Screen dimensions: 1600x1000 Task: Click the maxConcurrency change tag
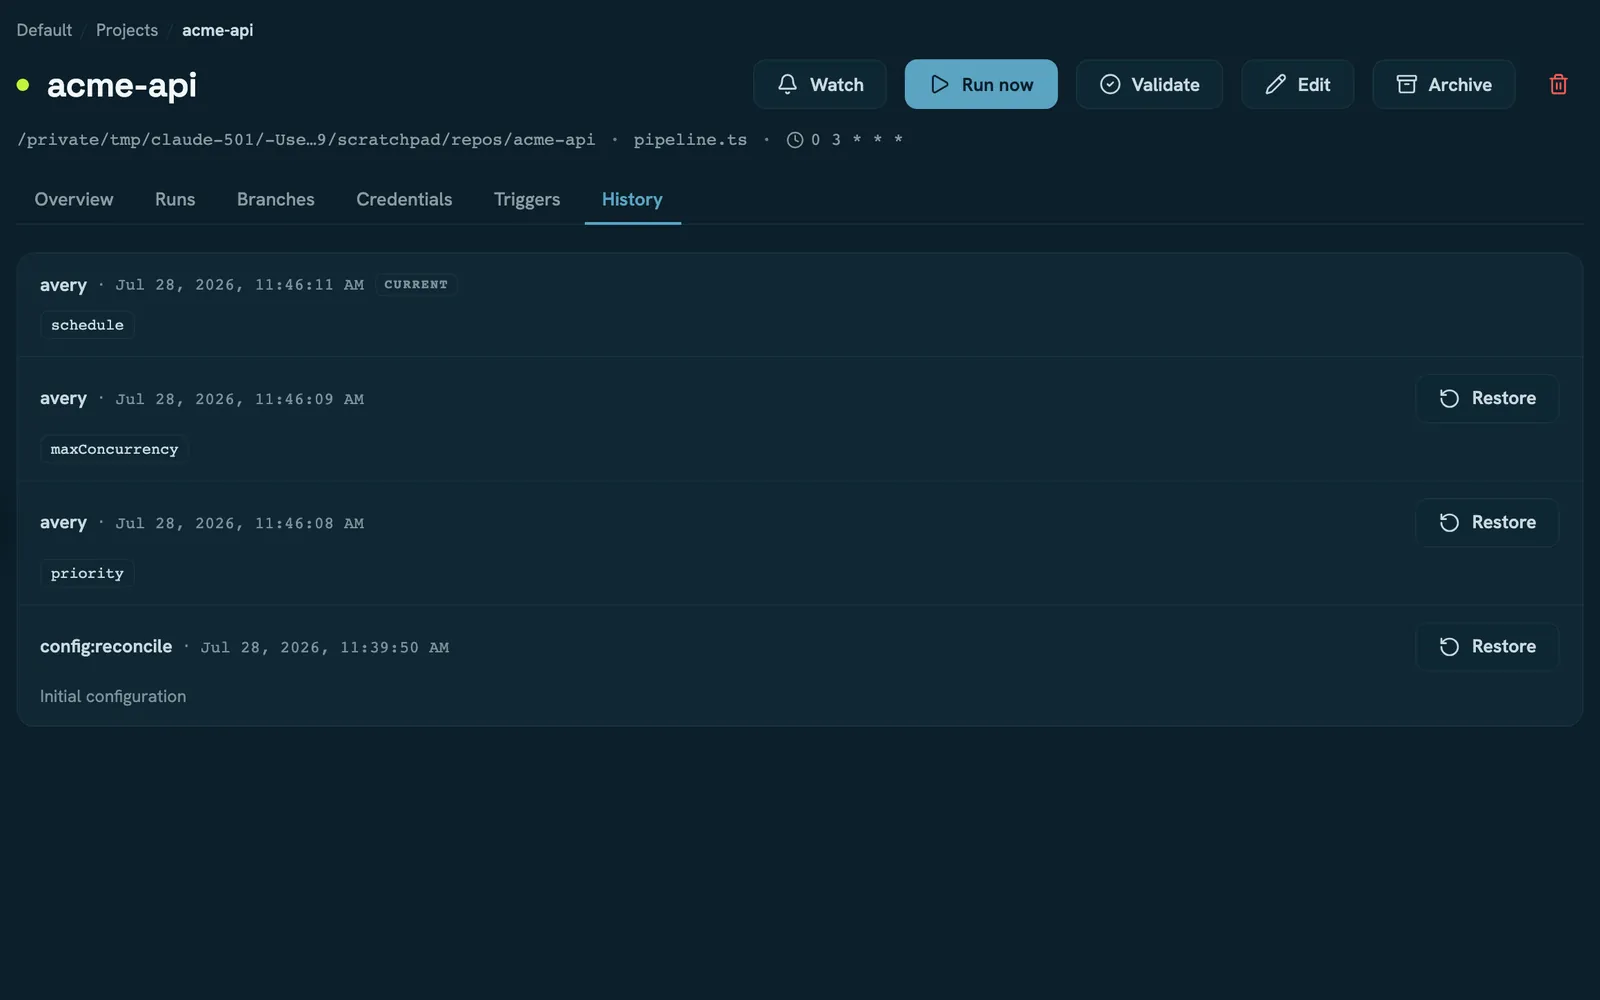[114, 449]
